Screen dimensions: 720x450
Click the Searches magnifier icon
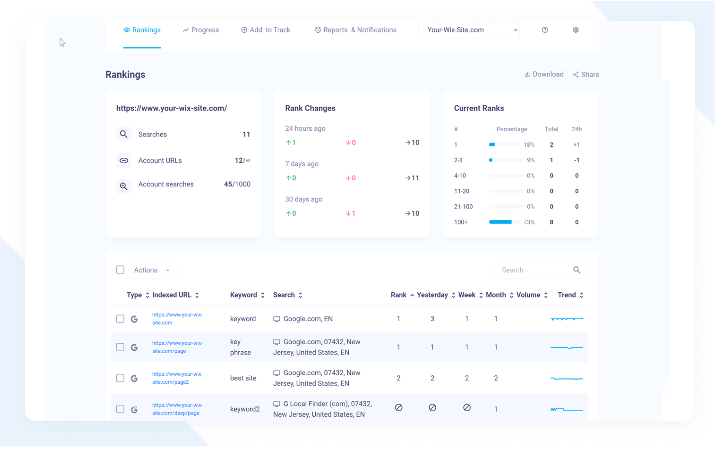click(x=124, y=135)
